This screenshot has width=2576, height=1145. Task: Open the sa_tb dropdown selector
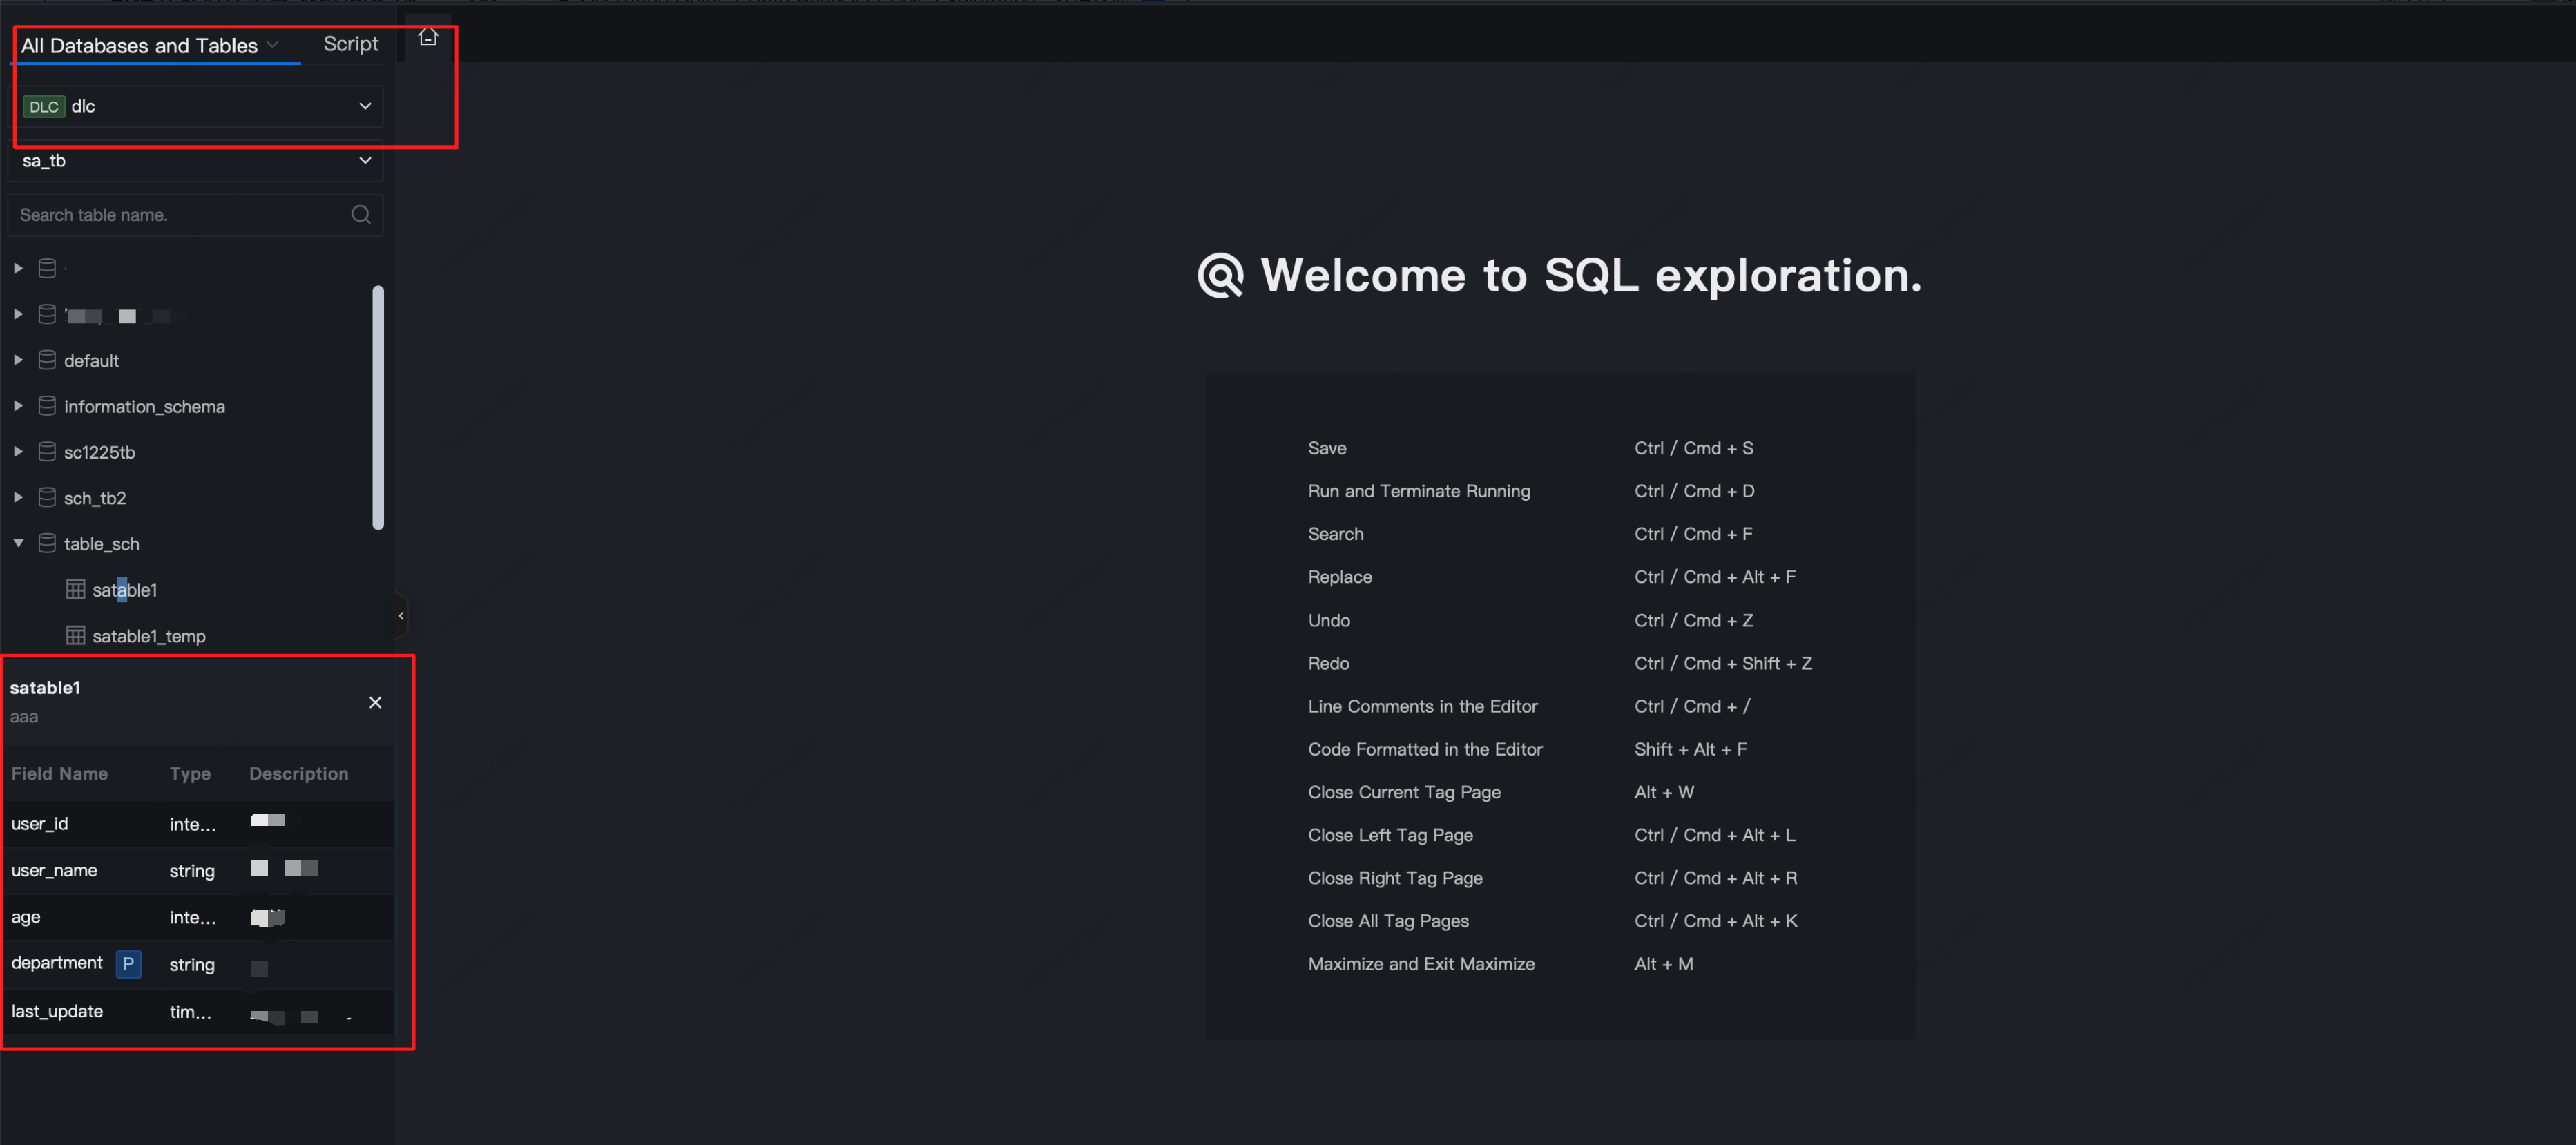tap(364, 160)
